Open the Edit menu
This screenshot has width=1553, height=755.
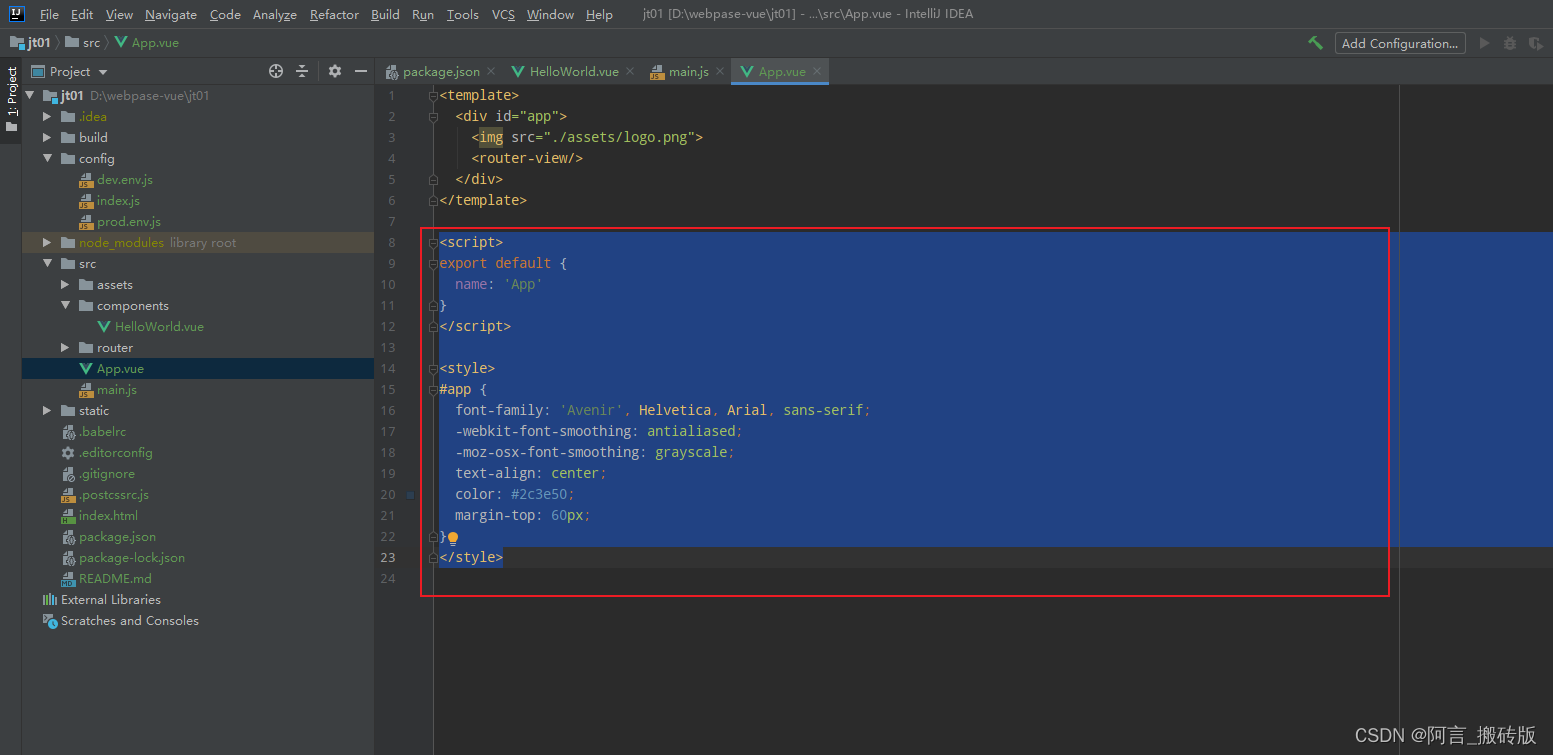(x=82, y=14)
